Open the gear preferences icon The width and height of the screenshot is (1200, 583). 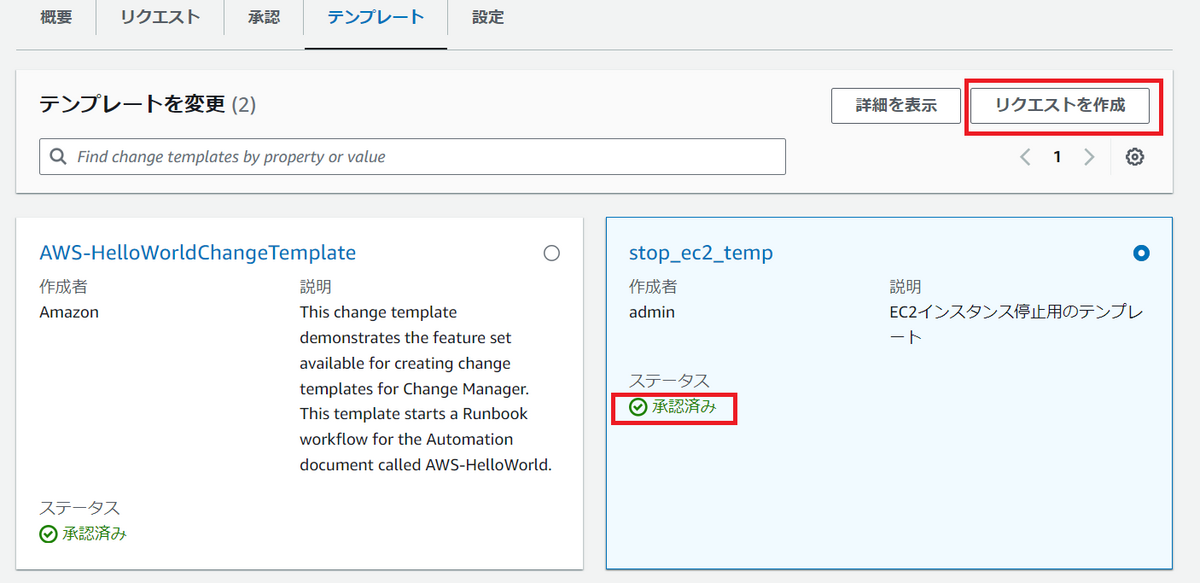click(1135, 157)
